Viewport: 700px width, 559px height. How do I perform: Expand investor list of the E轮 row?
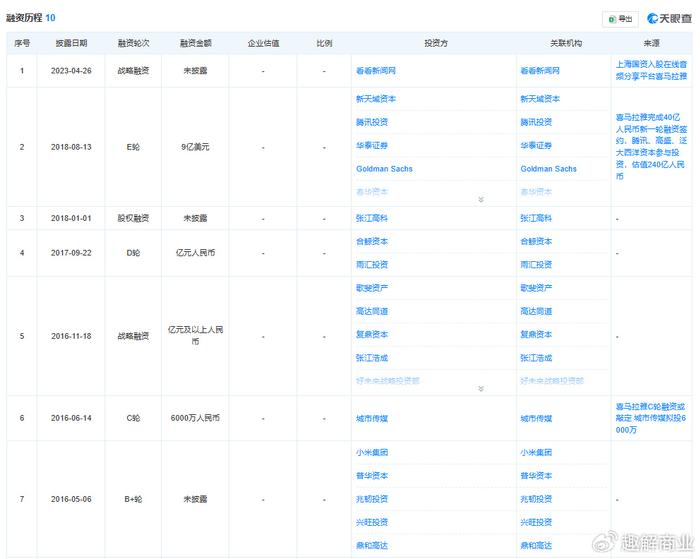[481, 199]
